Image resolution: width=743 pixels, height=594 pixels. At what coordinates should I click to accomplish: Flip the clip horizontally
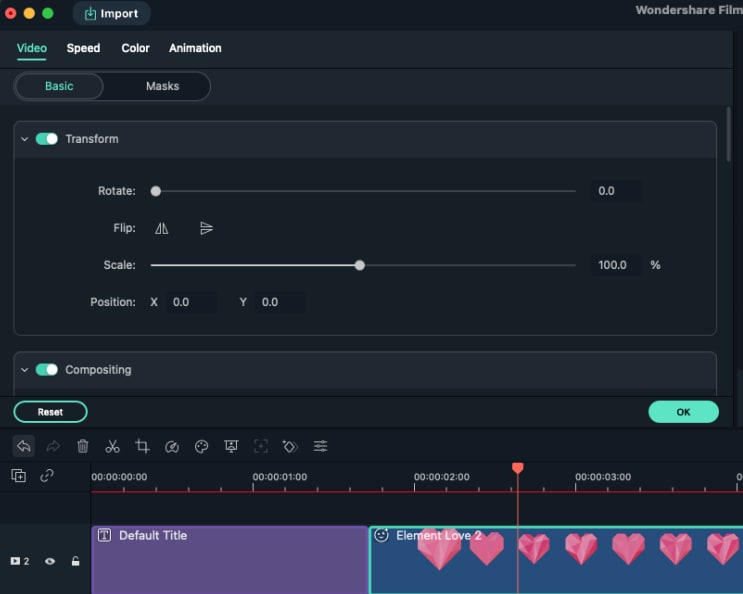pos(162,228)
